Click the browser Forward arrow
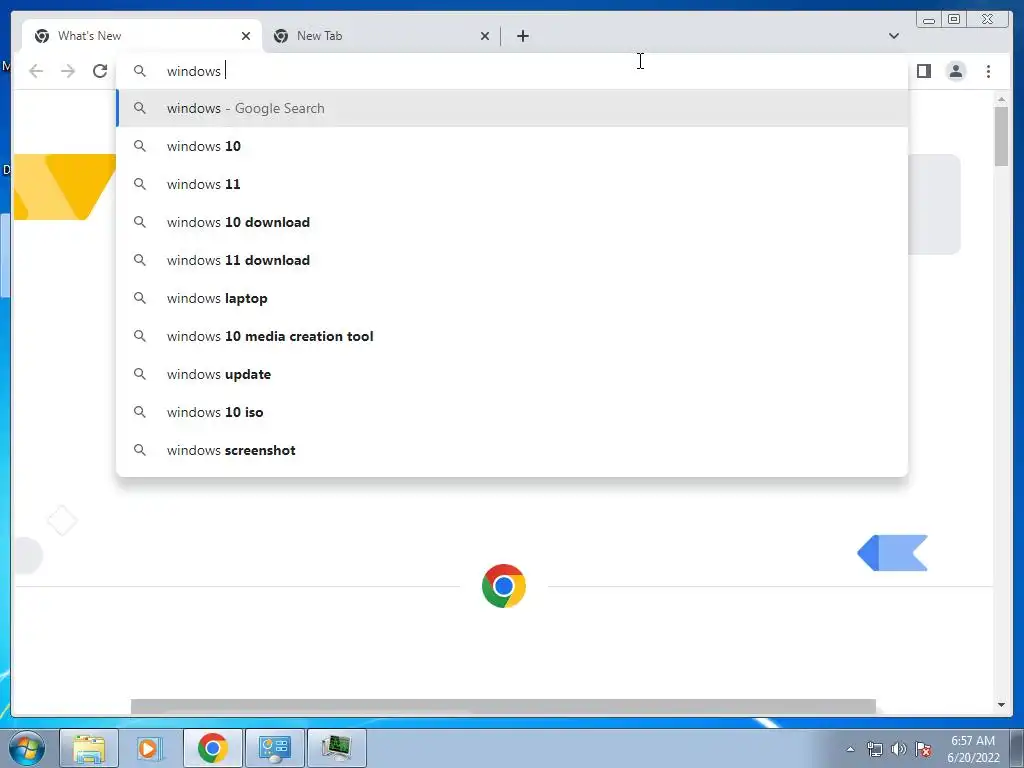Image resolution: width=1024 pixels, height=768 pixels. tap(68, 71)
